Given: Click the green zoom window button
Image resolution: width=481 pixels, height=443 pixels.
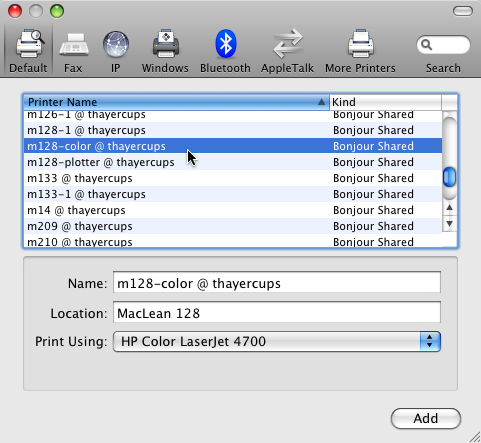Looking at the screenshot, I should (x=57, y=11).
